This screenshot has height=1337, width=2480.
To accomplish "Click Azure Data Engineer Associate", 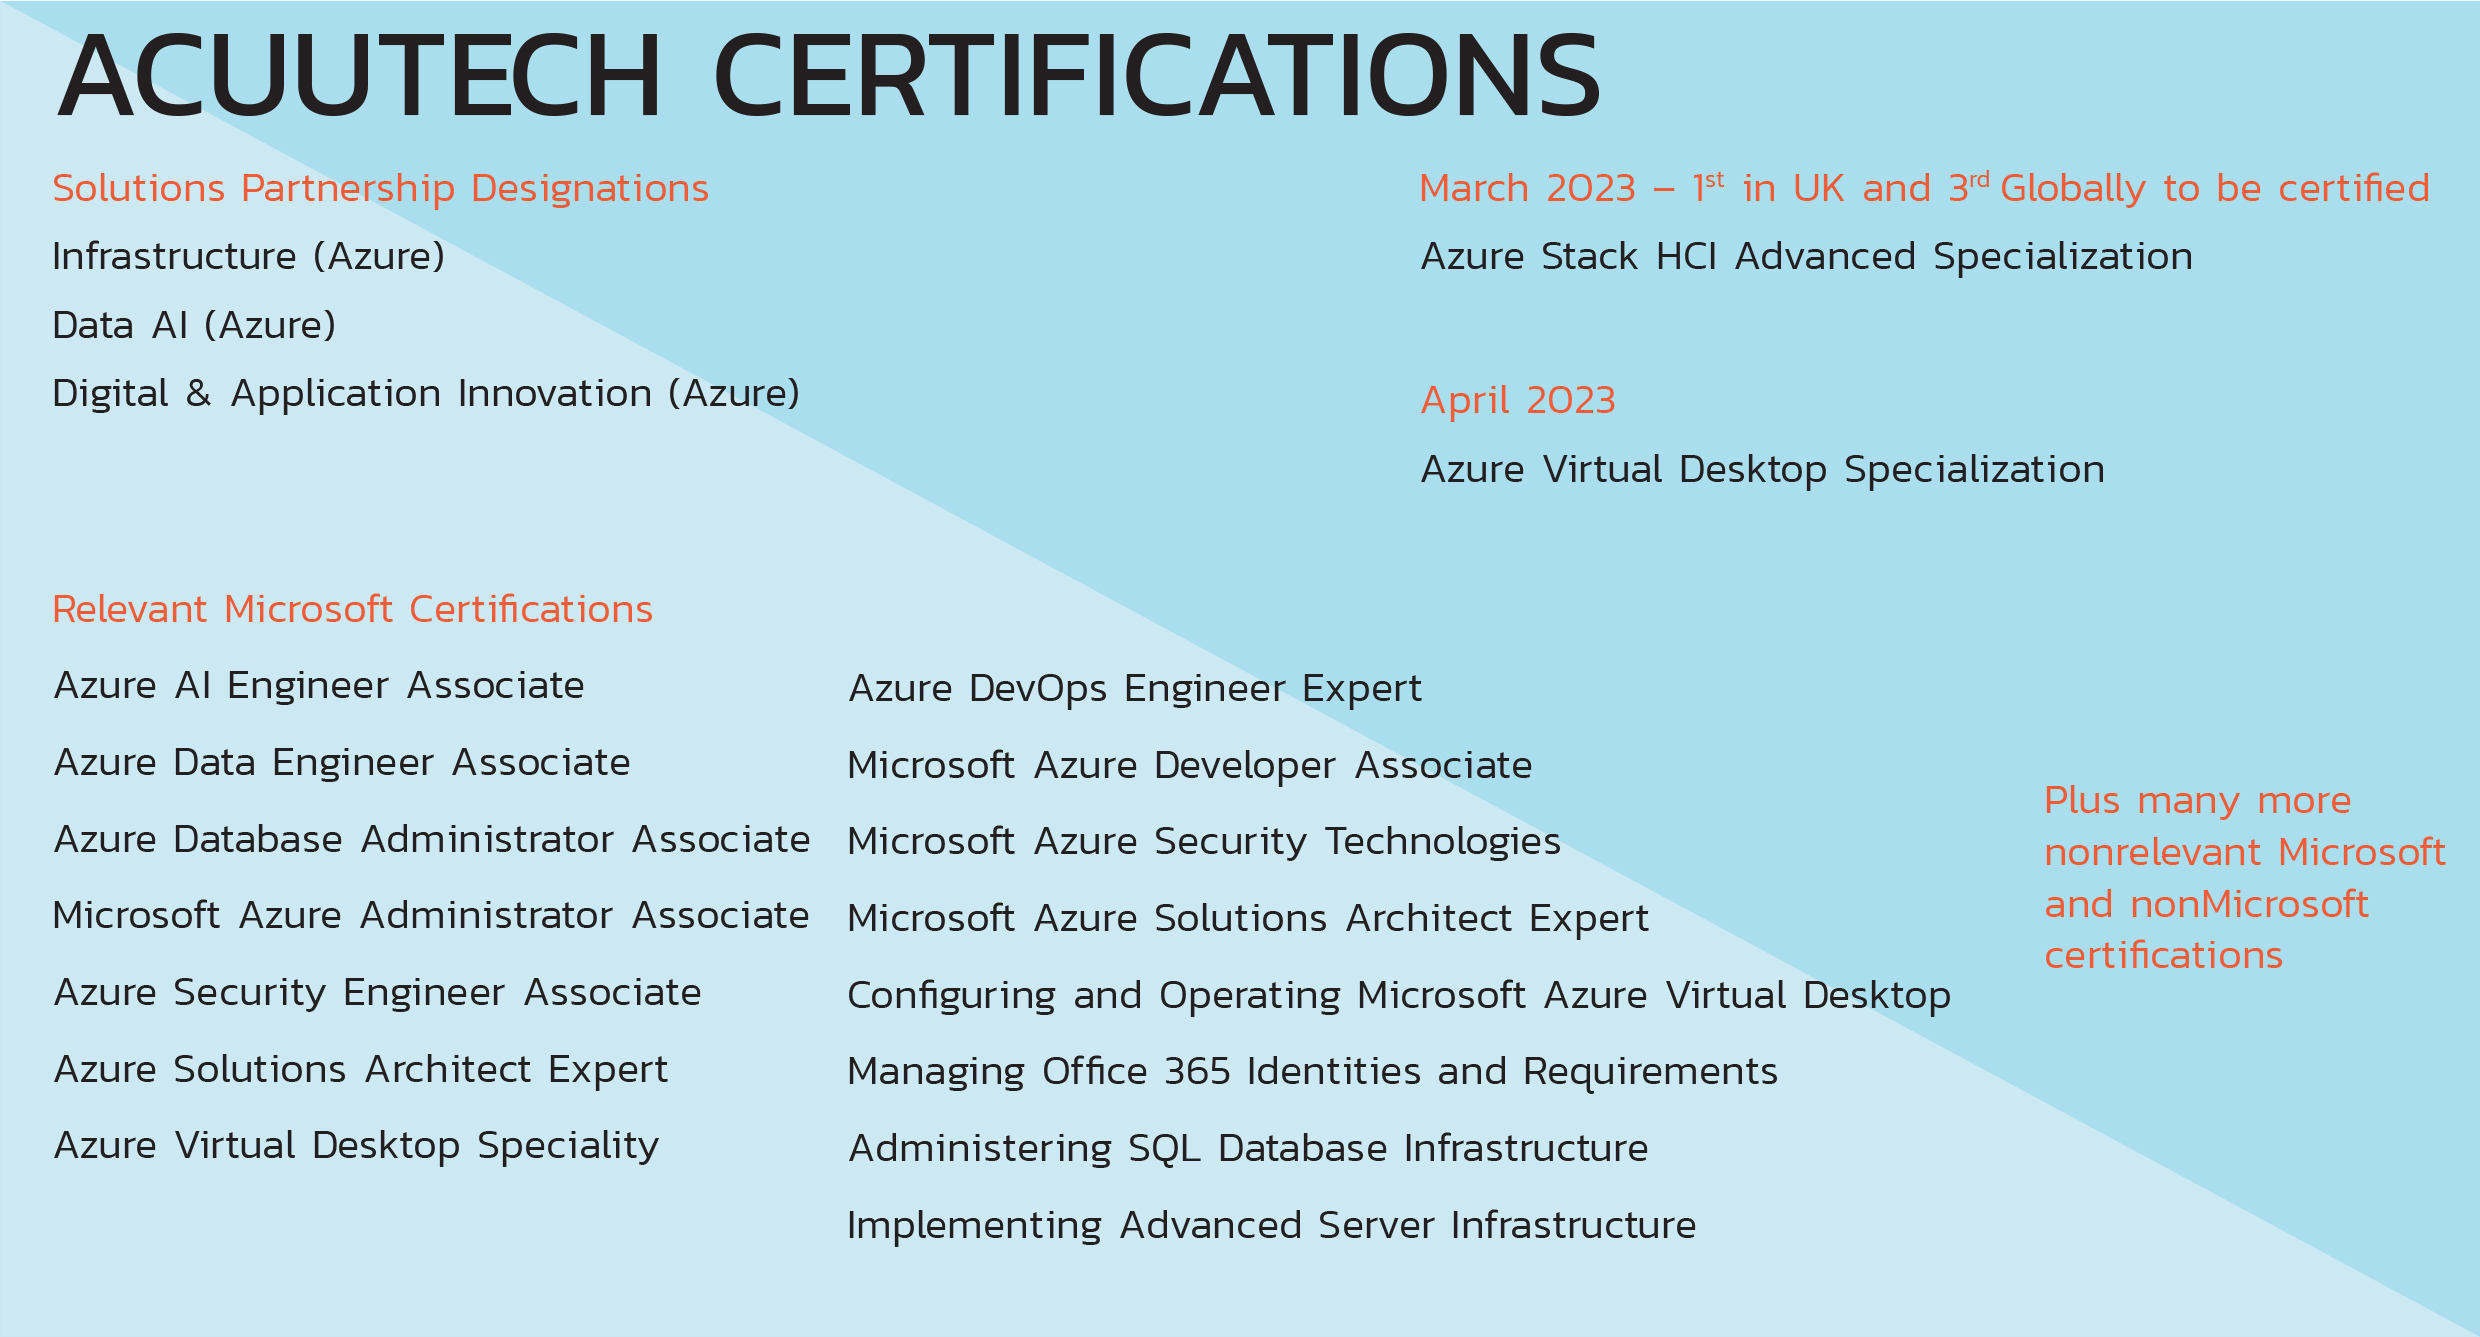I will [342, 763].
